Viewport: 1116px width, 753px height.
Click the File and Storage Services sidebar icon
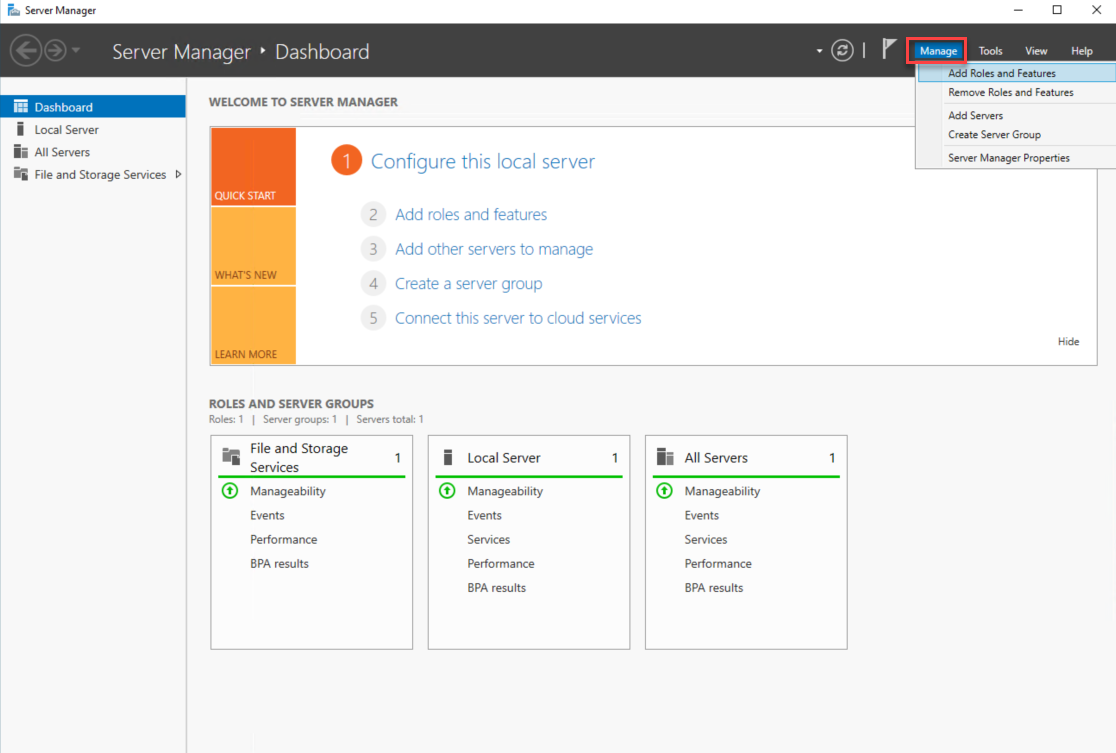21,174
